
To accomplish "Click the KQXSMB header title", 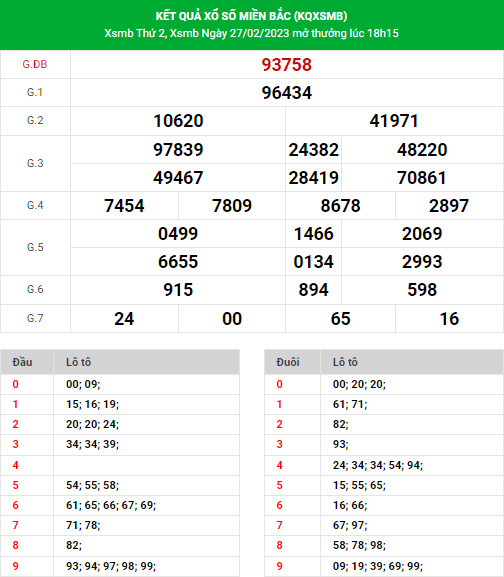I will (251, 16).
